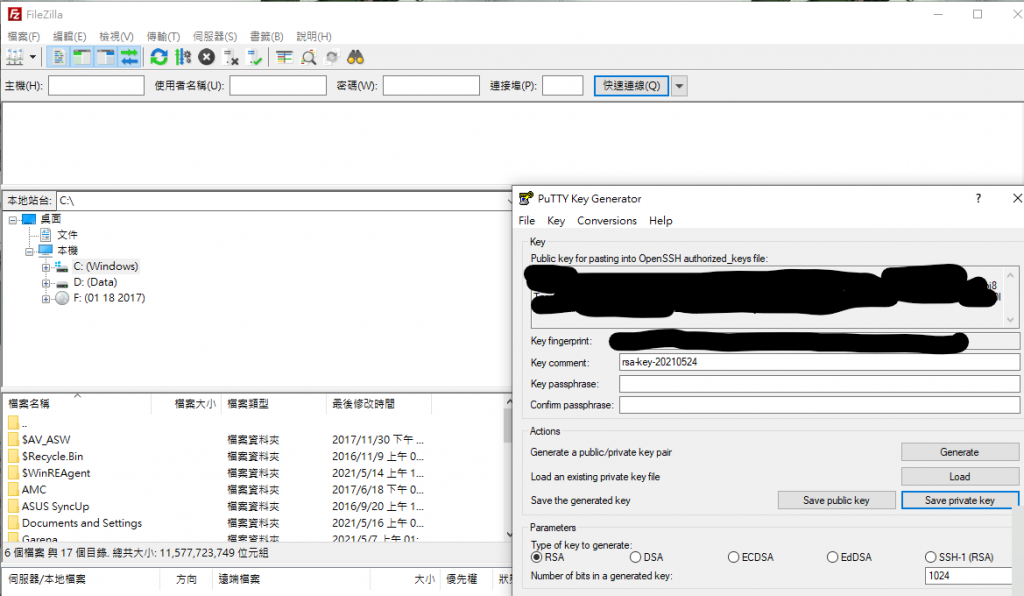Click the 密碼(W) password field

[431, 86]
